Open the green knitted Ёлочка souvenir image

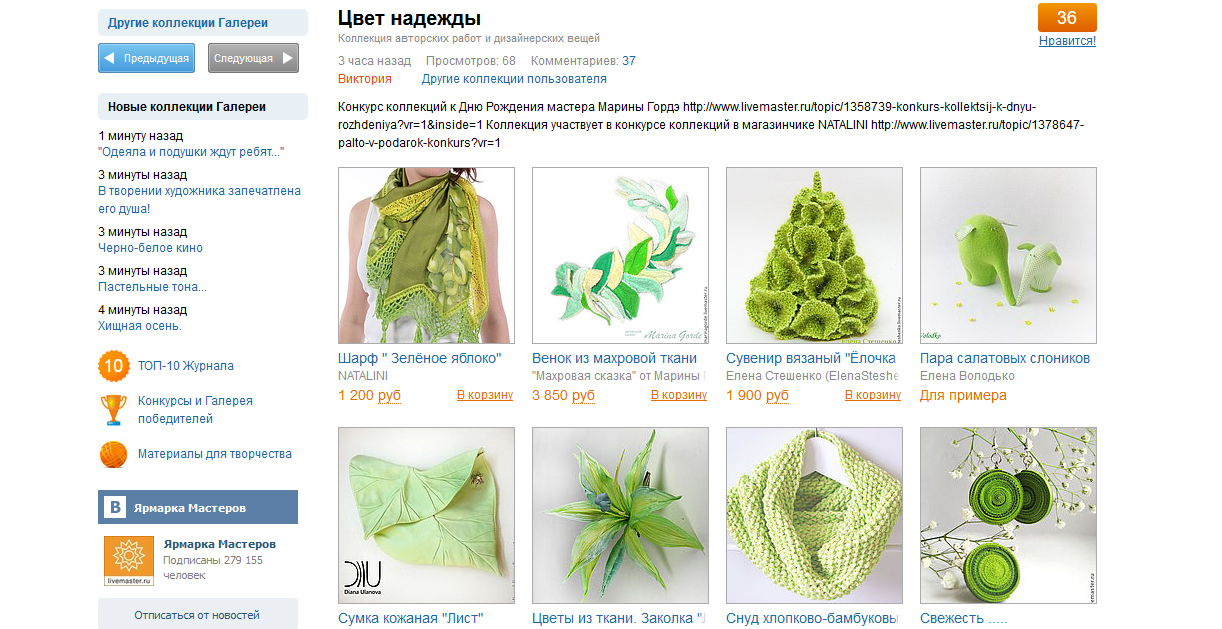[815, 256]
